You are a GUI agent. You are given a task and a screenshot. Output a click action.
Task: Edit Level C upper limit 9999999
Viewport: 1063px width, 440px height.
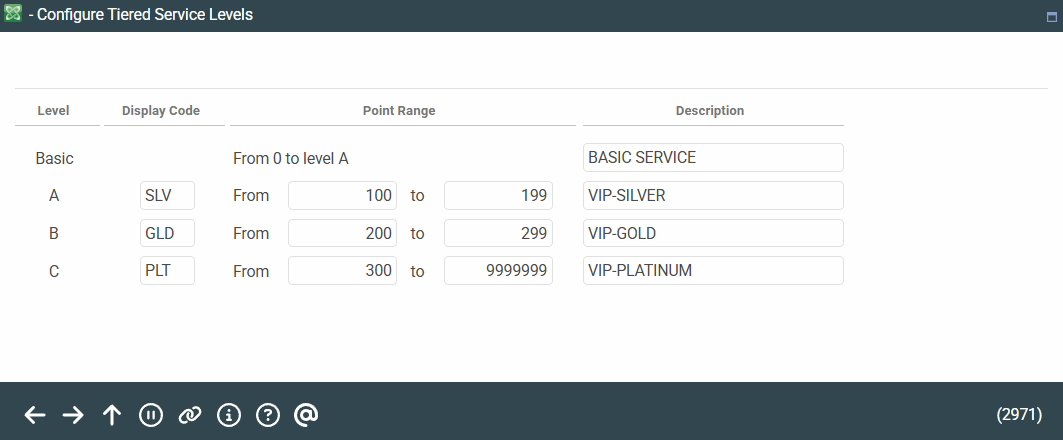coord(498,271)
